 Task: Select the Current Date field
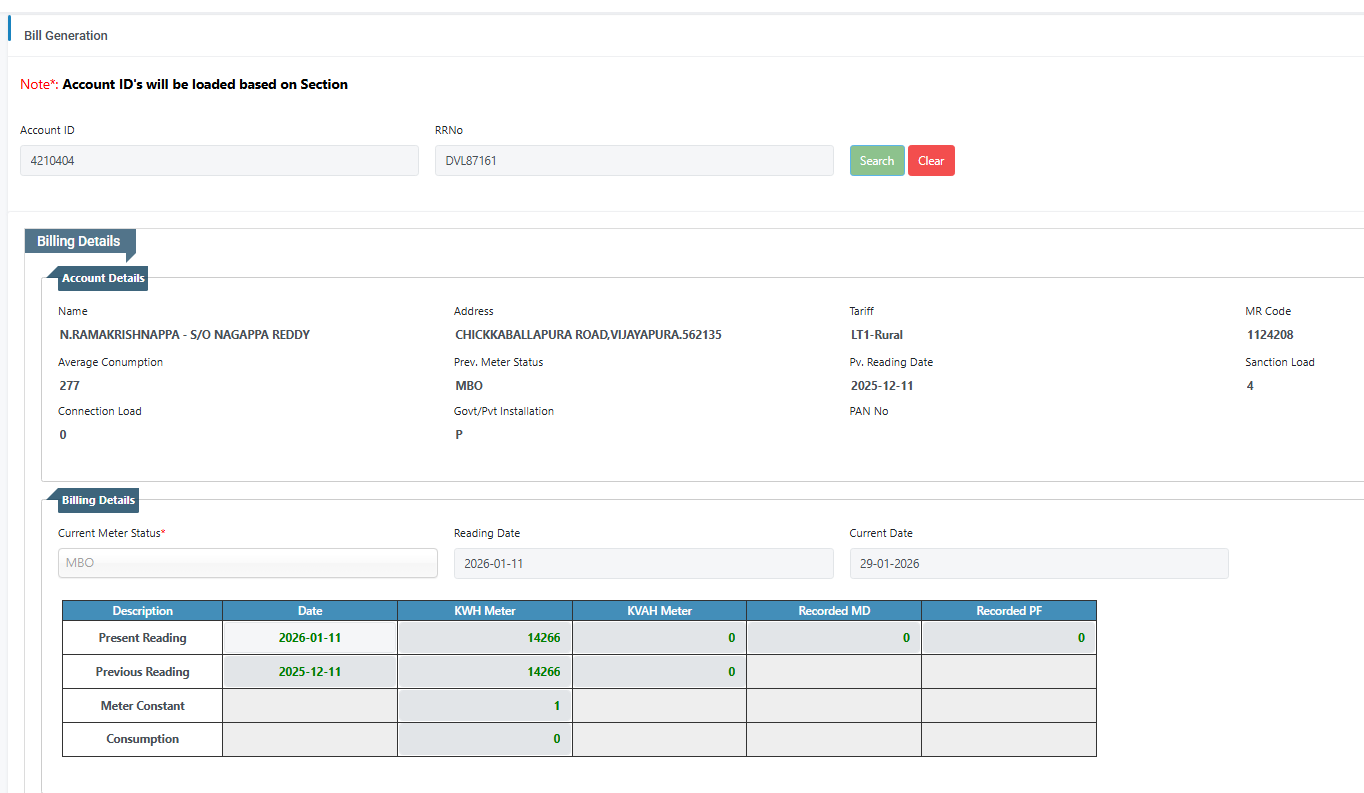pyautogui.click(x=1038, y=563)
